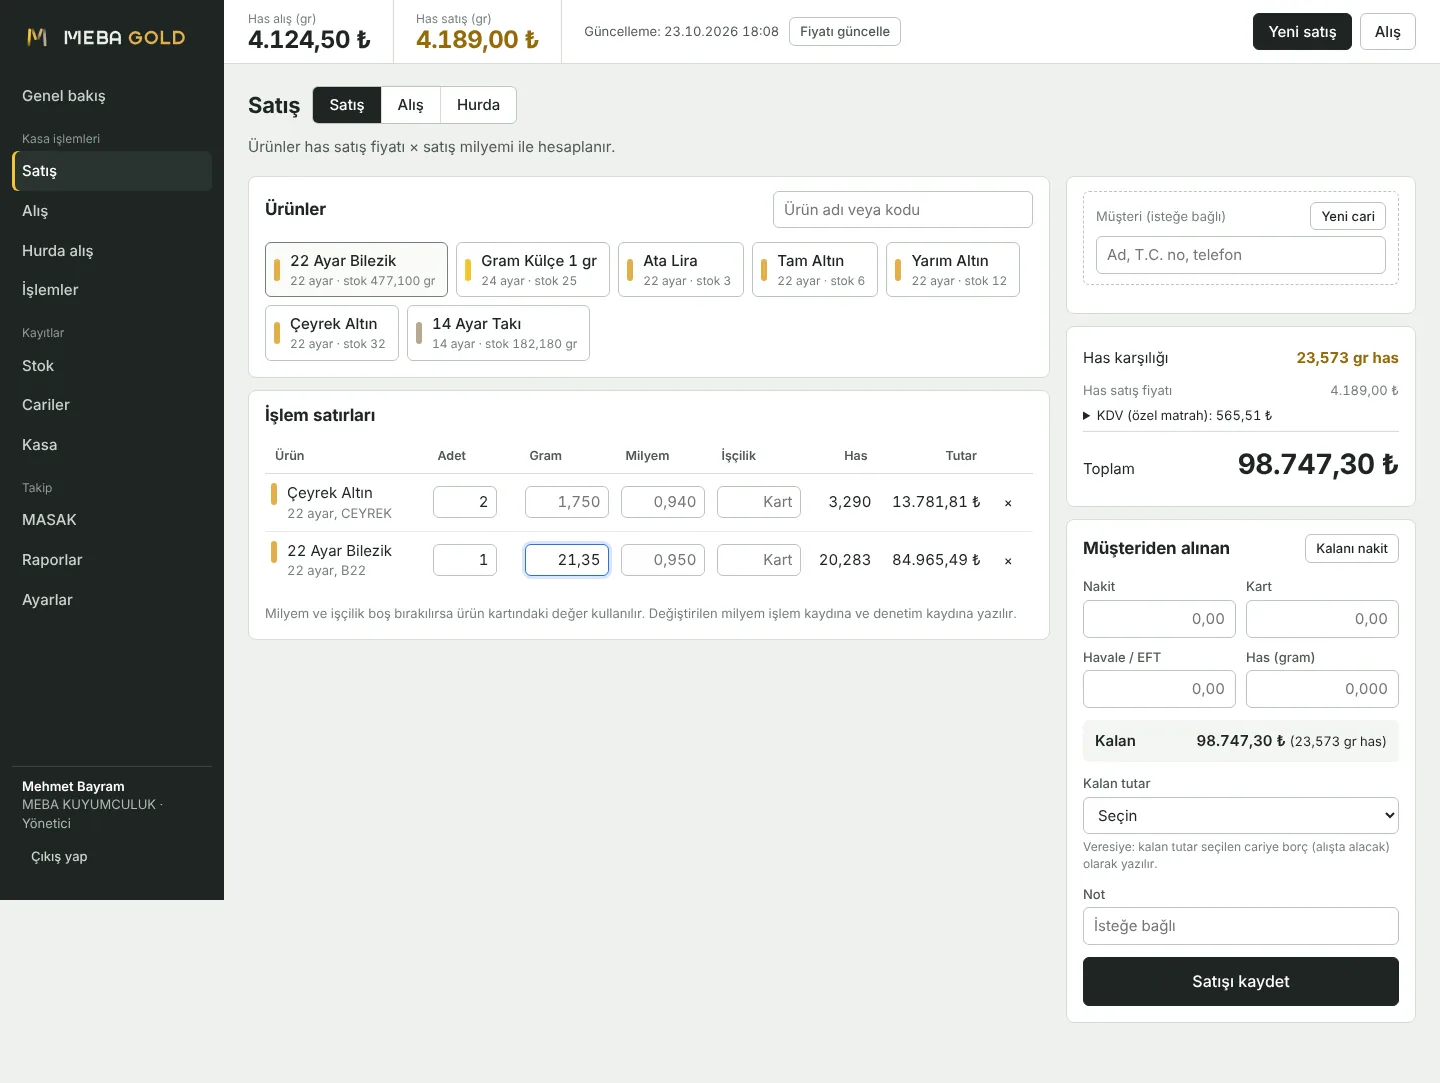This screenshot has height=1083, width=1440.
Task: Add Çeyrek Altın product card
Action: pos(332,333)
